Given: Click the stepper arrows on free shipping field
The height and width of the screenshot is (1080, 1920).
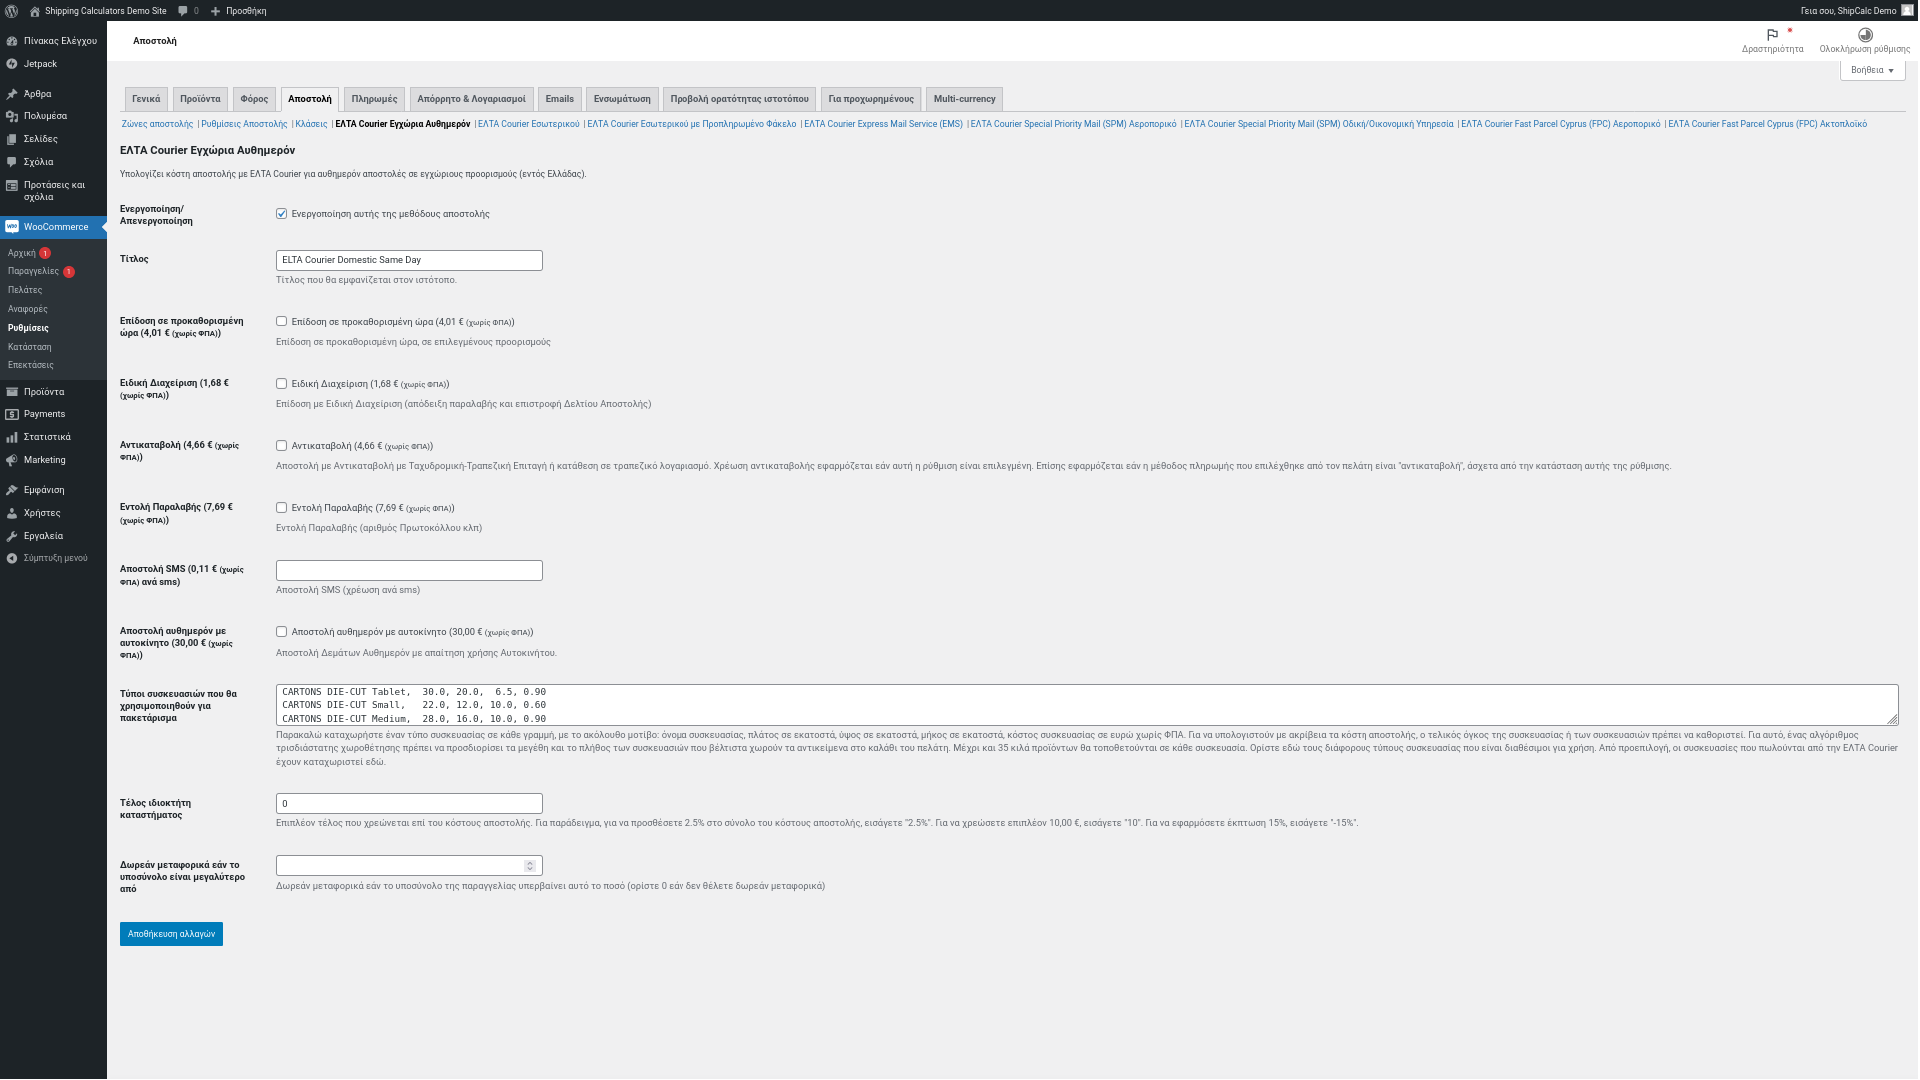Looking at the screenshot, I should 530,866.
